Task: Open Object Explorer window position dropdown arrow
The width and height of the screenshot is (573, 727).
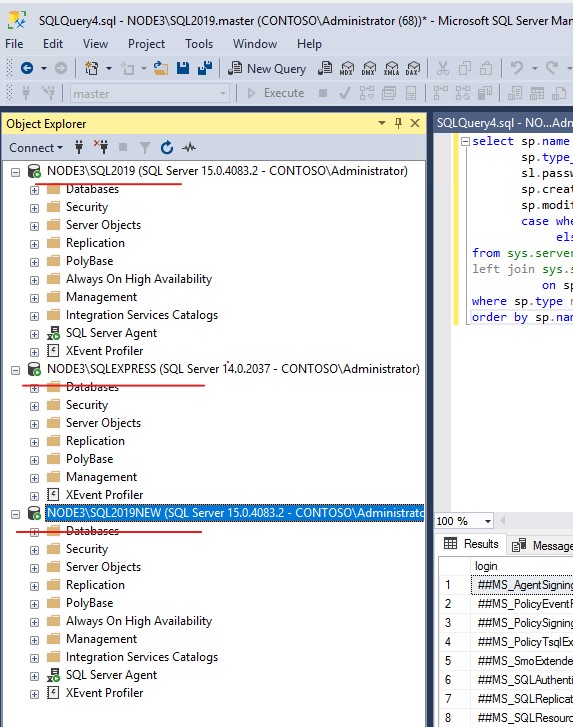Action: click(x=382, y=123)
